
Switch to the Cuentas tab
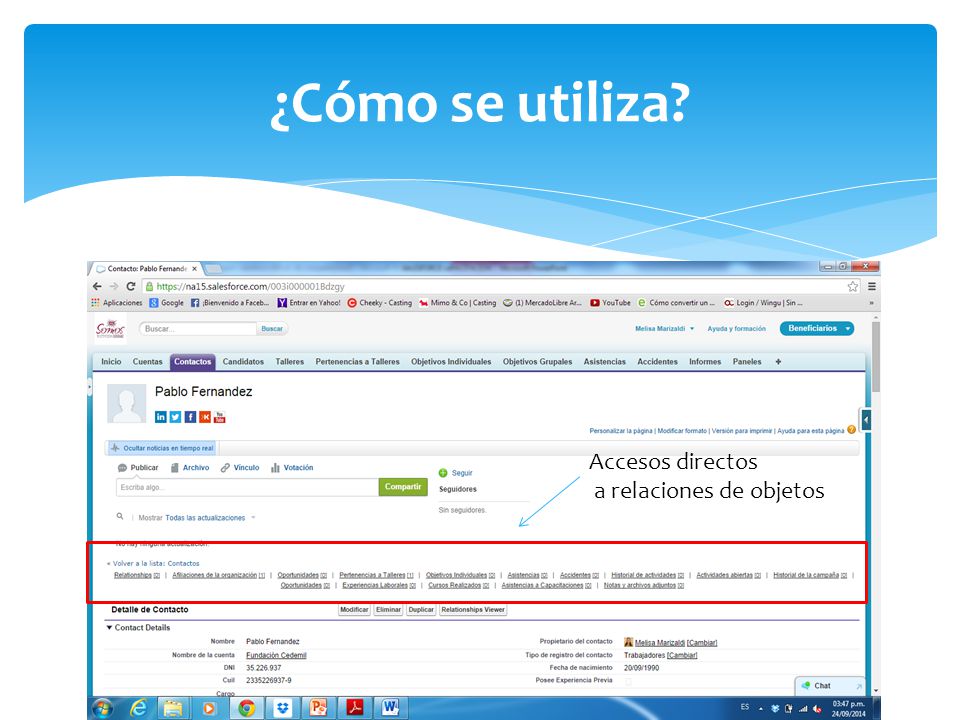click(148, 362)
